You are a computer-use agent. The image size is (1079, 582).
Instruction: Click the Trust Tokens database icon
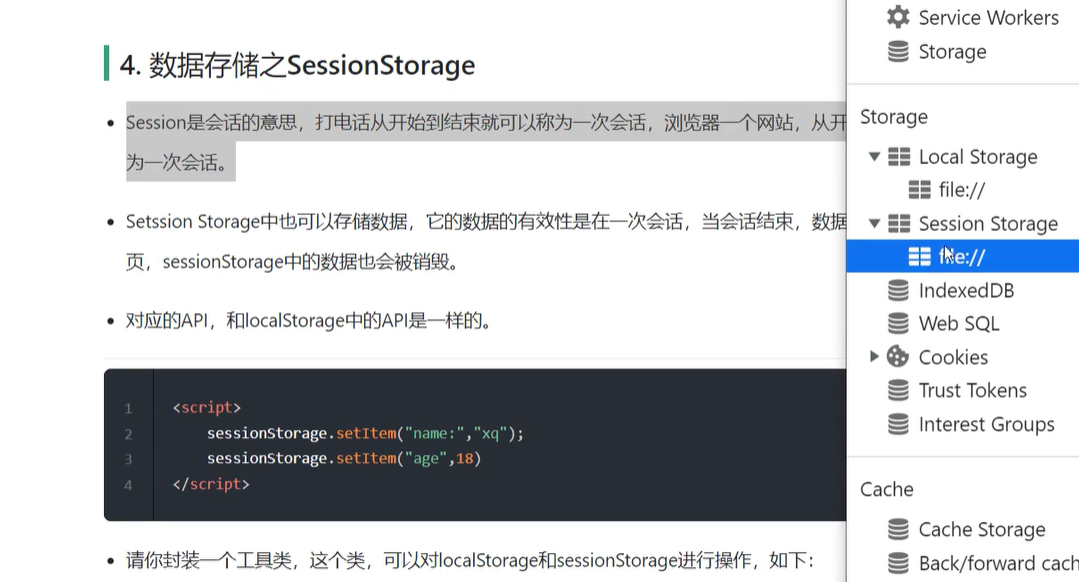(x=897, y=390)
